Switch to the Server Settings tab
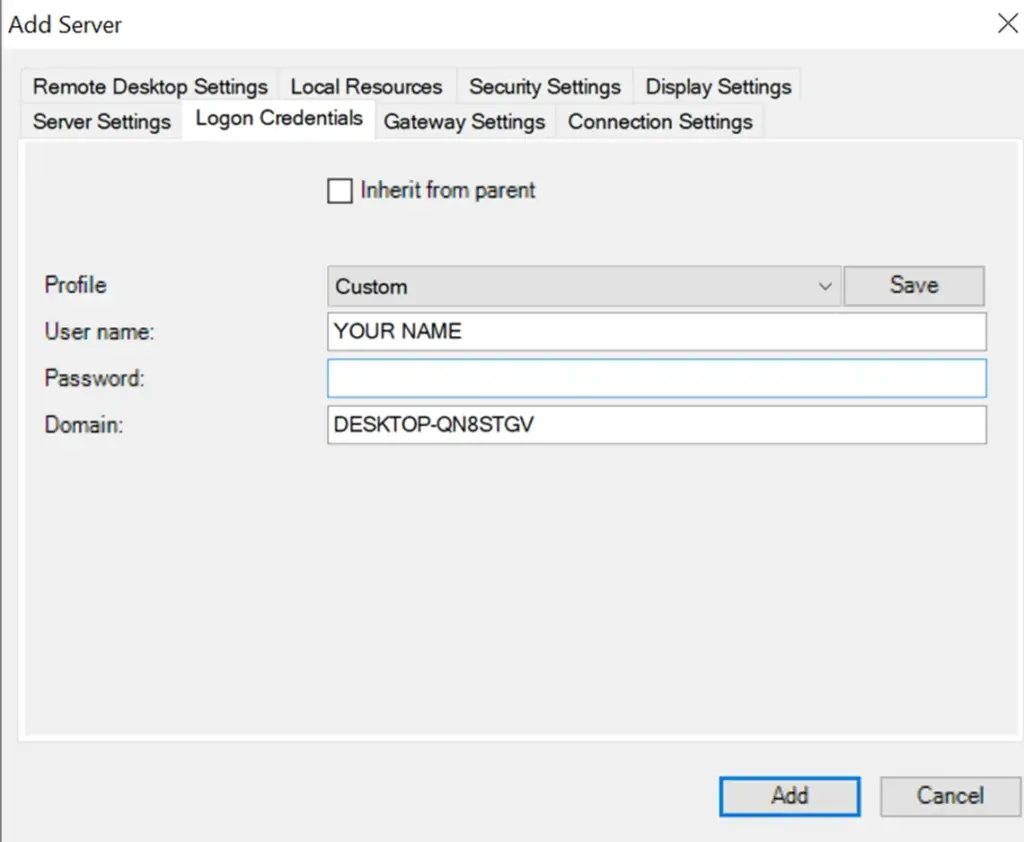Image resolution: width=1024 pixels, height=842 pixels. [x=100, y=121]
